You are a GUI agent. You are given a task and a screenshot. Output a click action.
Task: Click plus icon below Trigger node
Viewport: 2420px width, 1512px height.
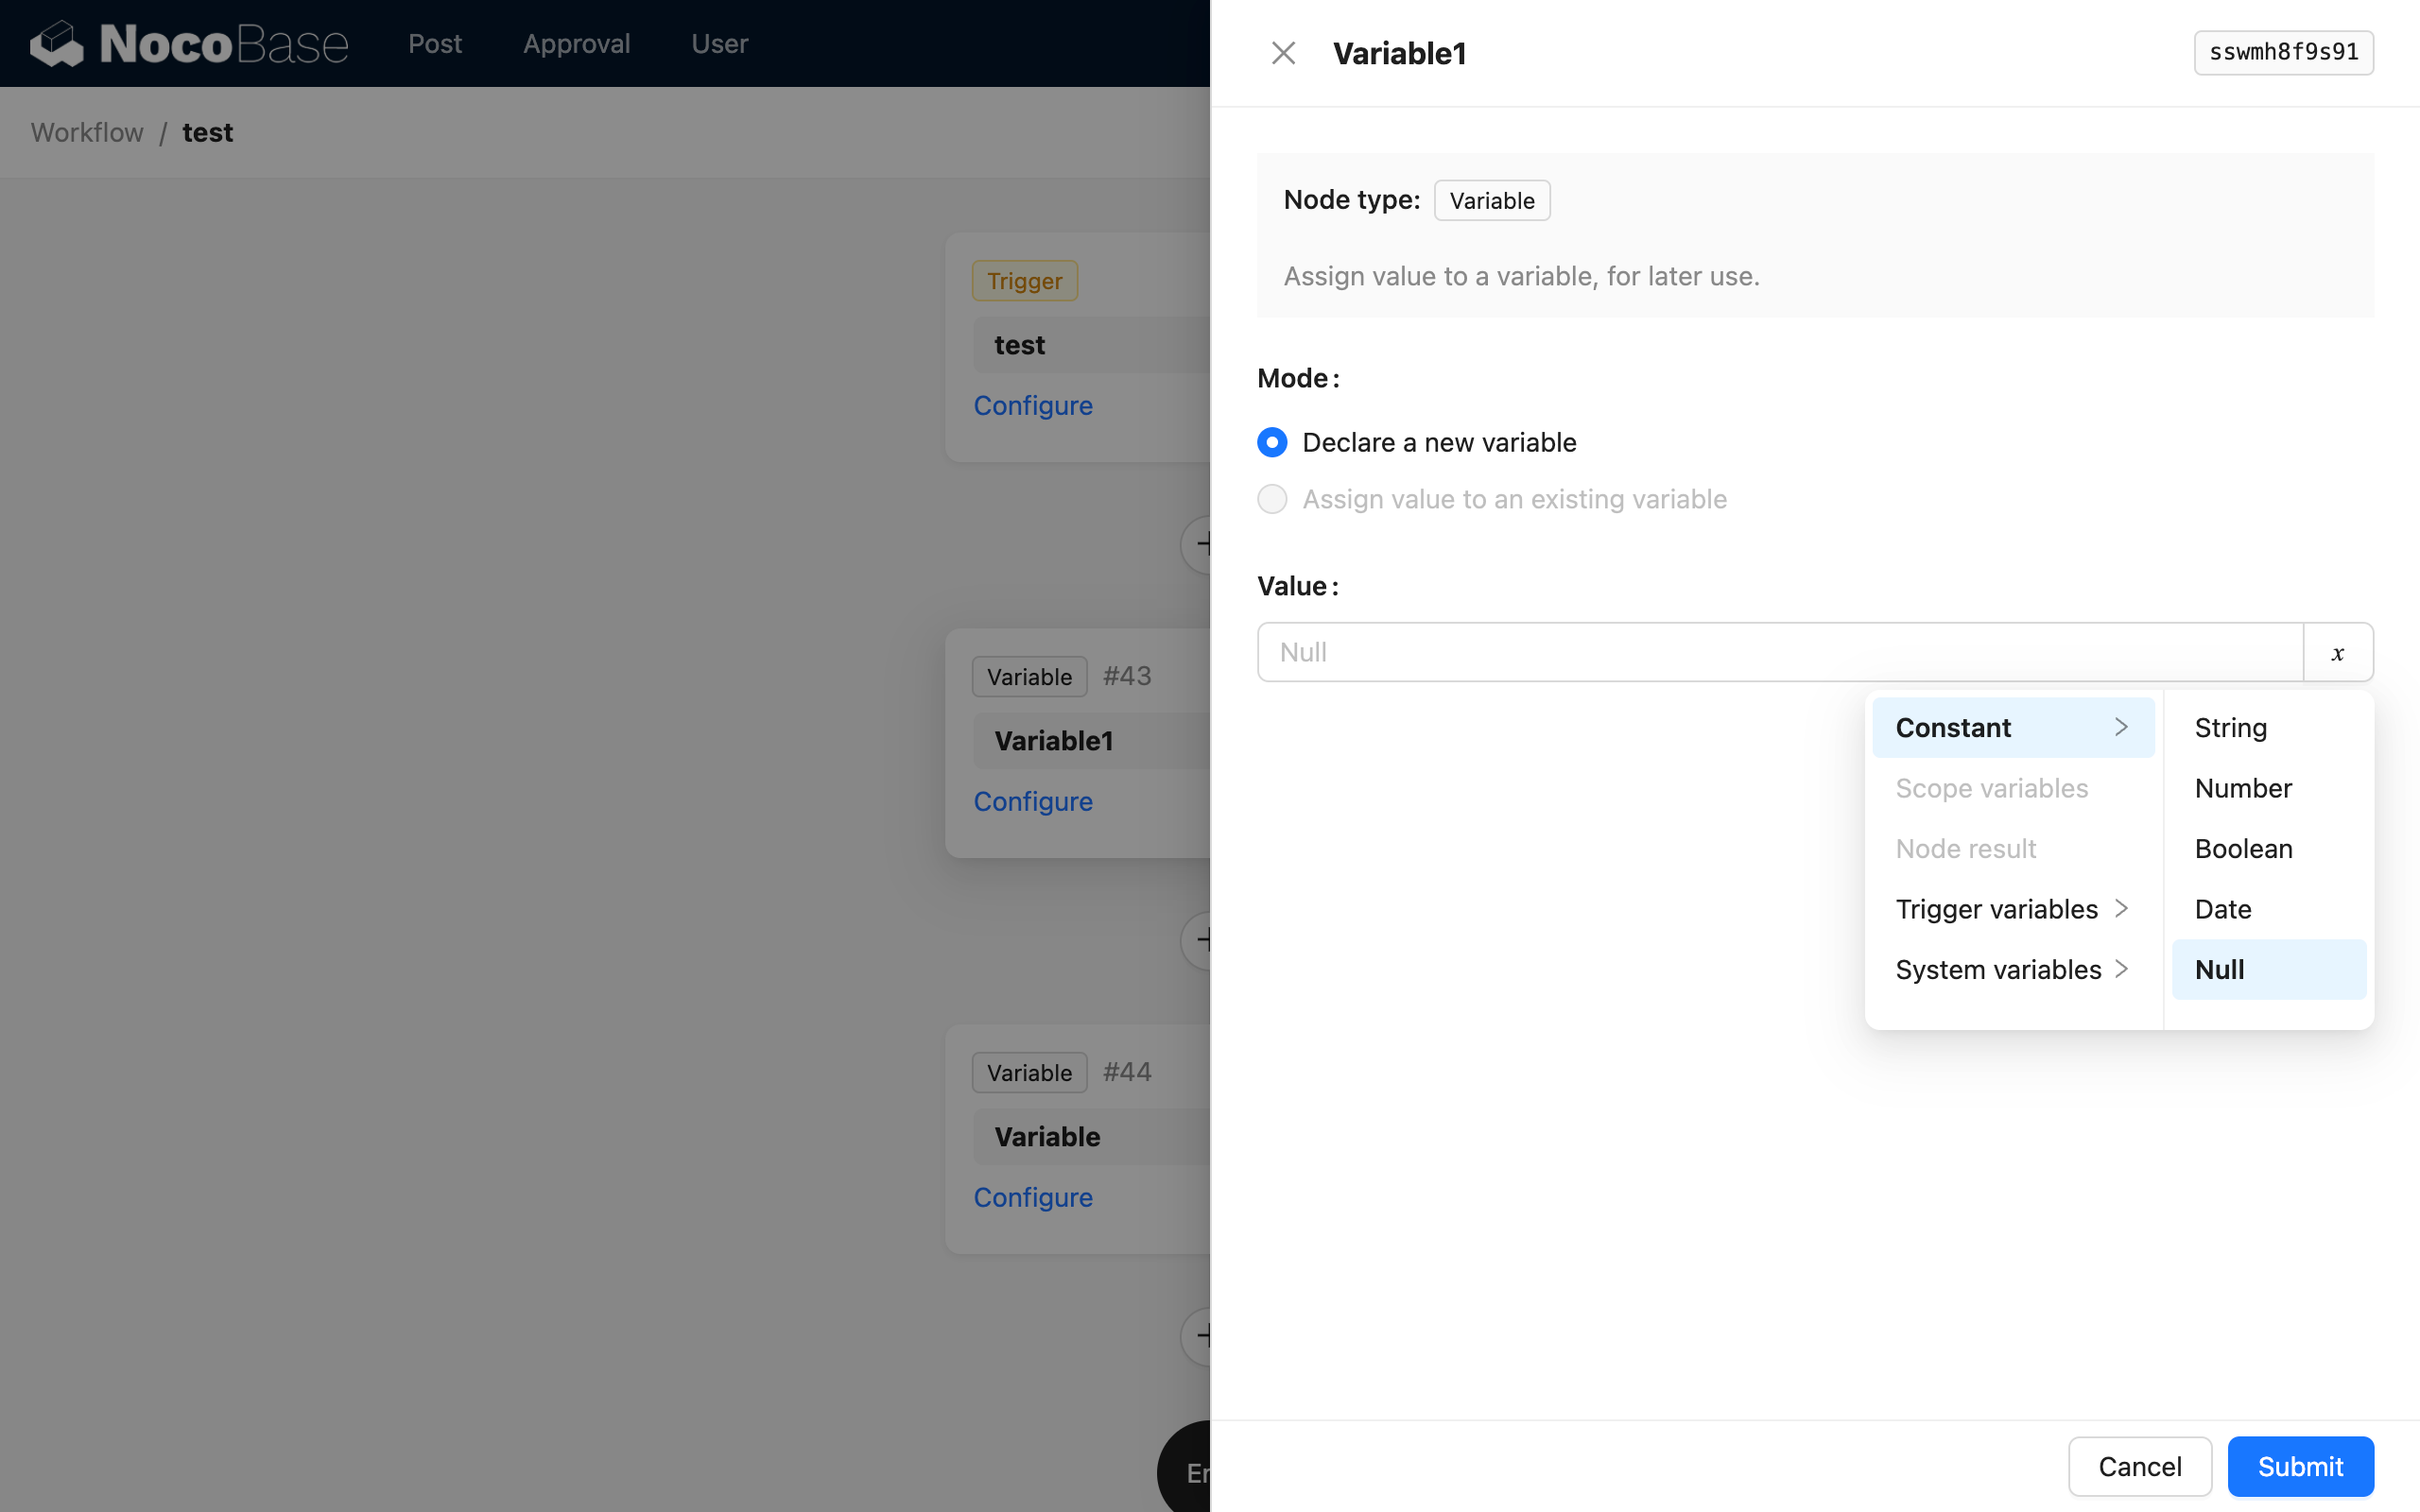[1199, 545]
